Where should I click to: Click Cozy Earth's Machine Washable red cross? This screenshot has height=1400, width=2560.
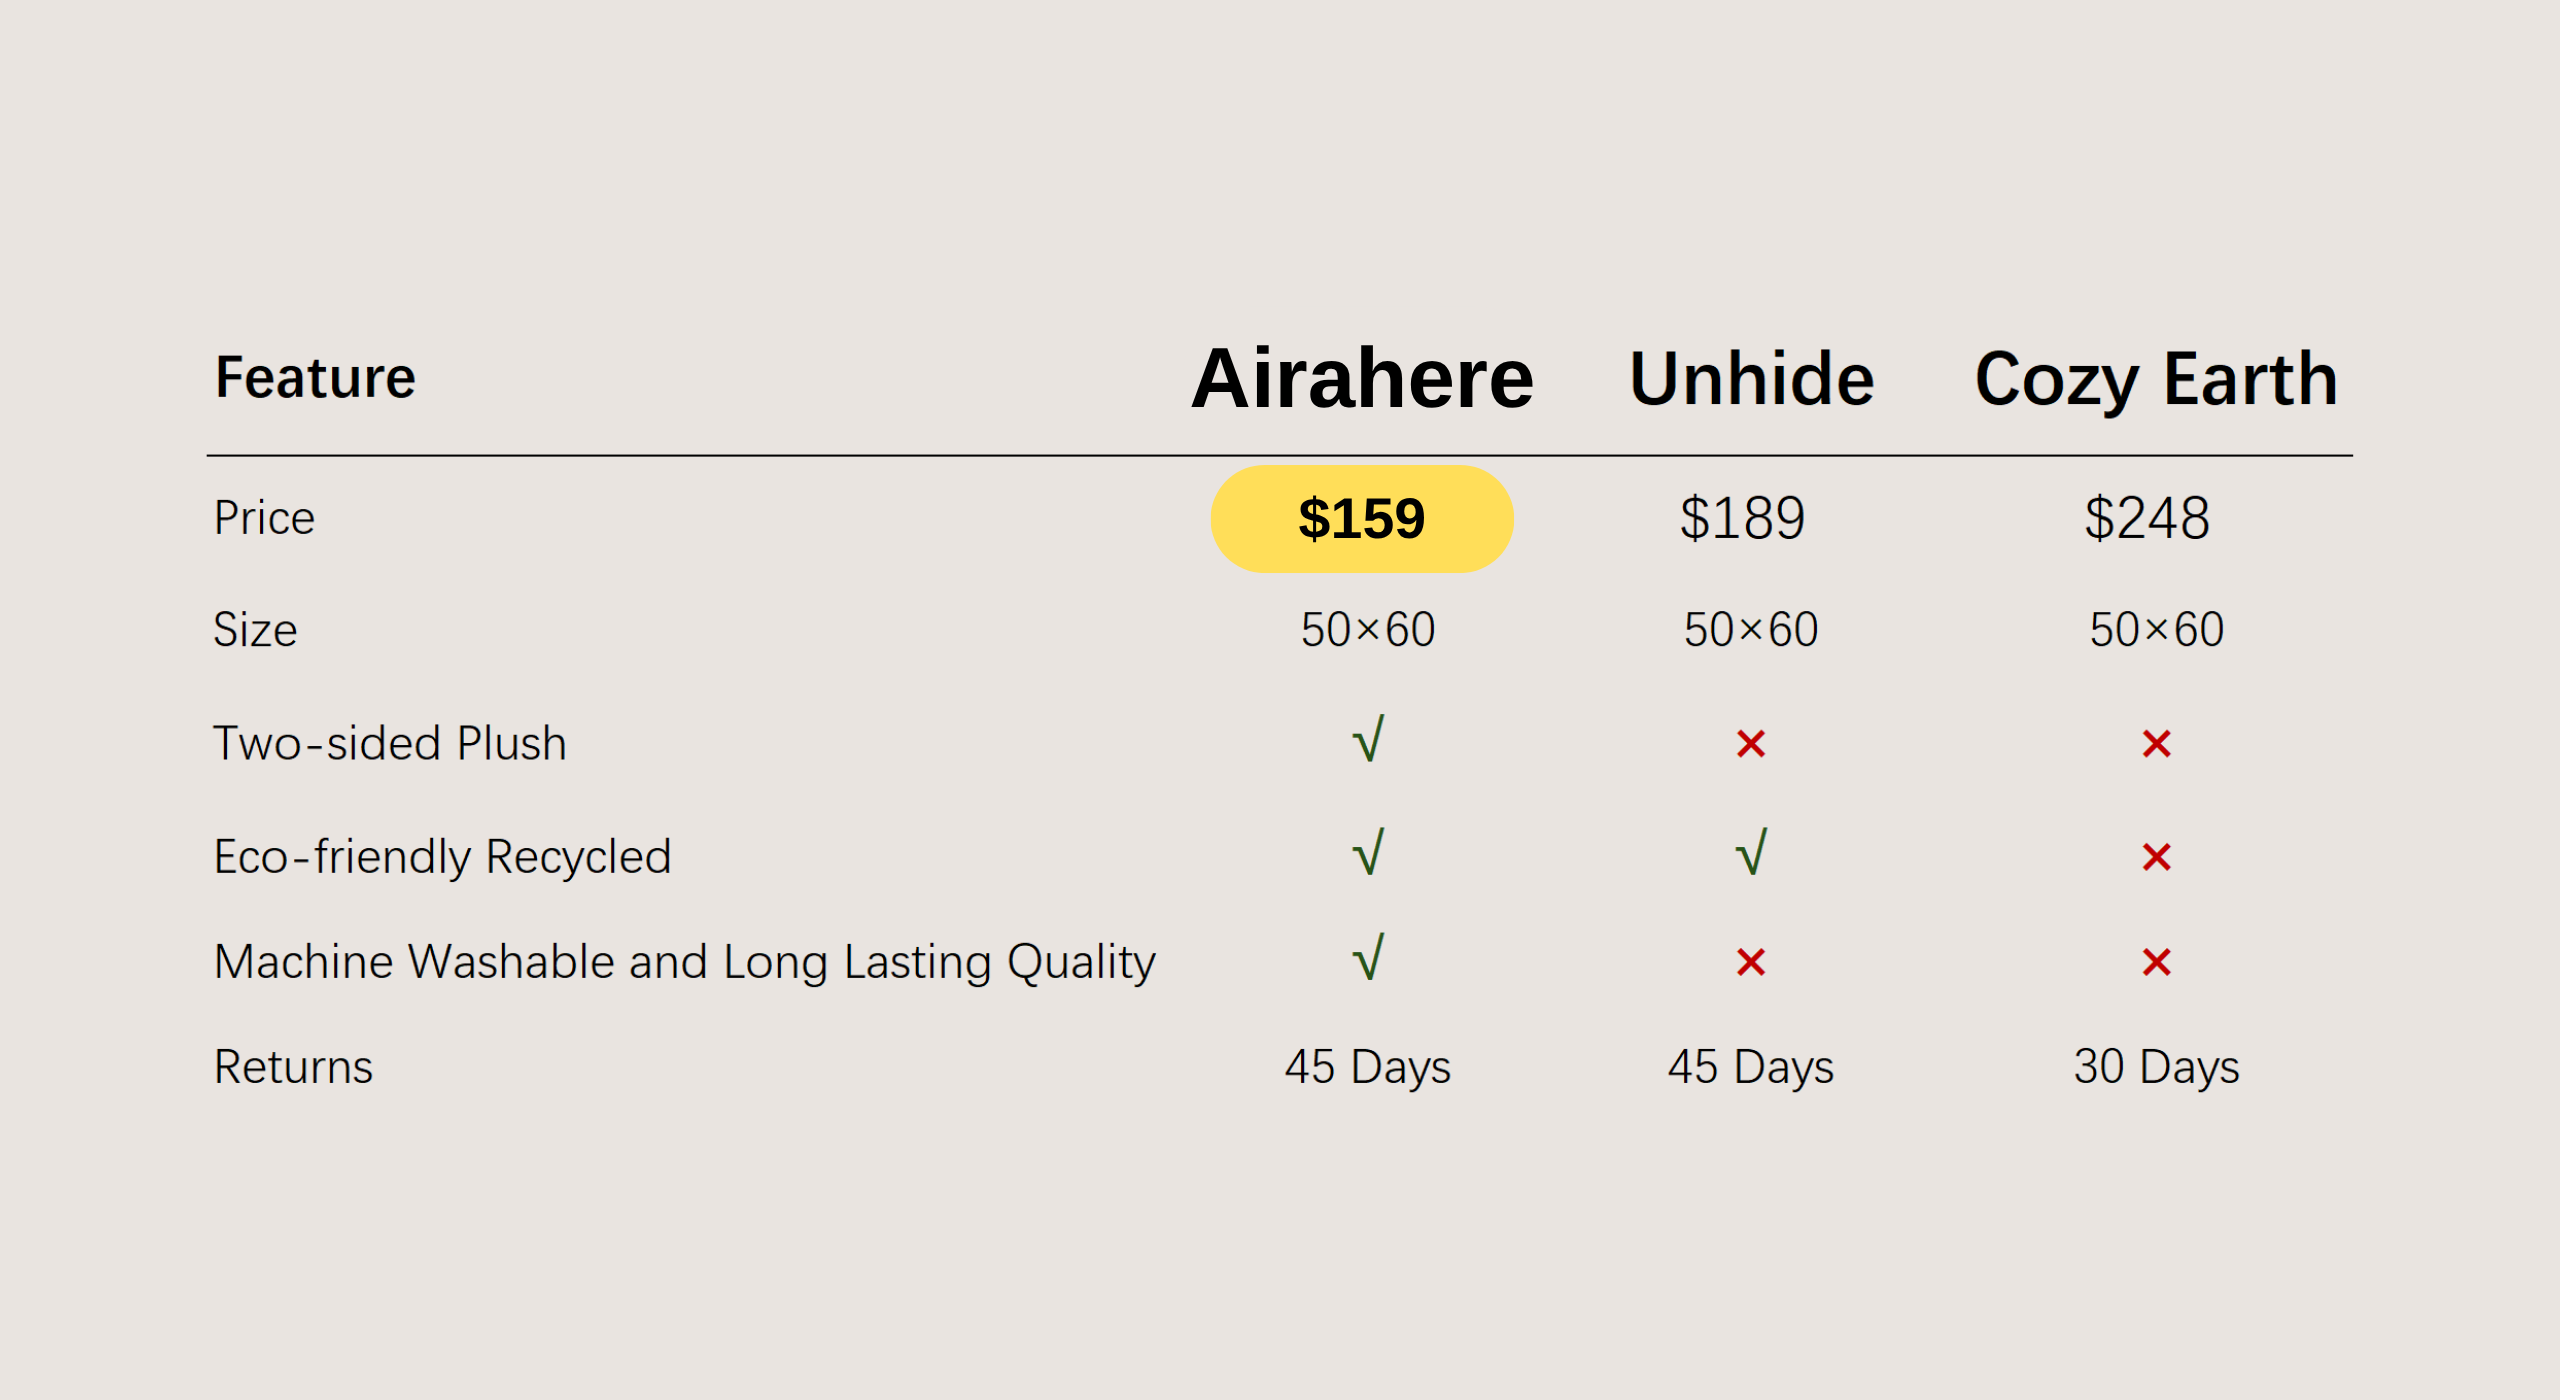pyautogui.click(x=2156, y=962)
